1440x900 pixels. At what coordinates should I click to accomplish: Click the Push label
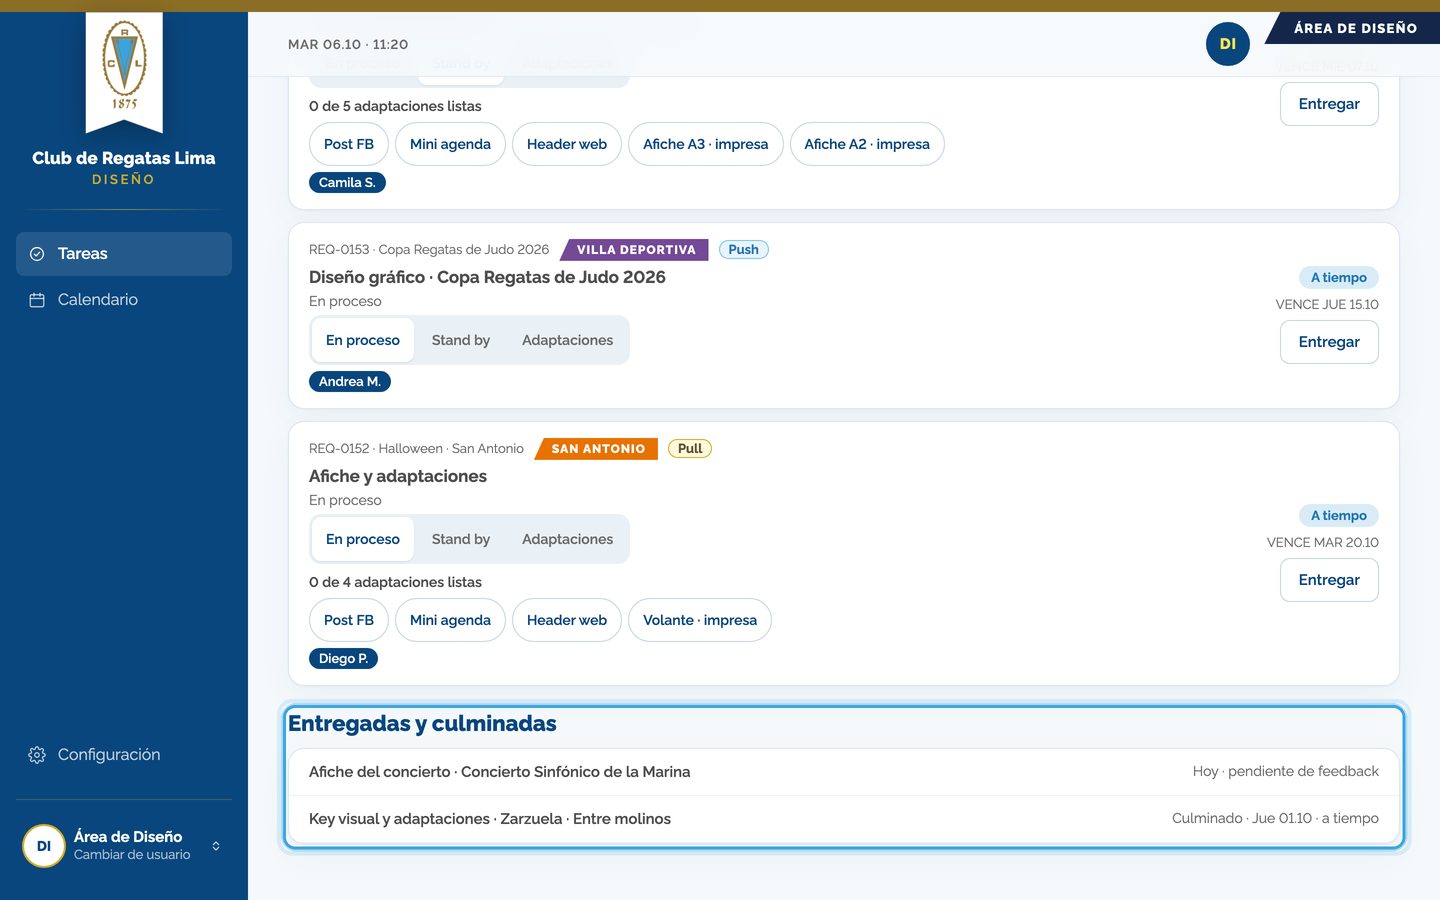[744, 250]
